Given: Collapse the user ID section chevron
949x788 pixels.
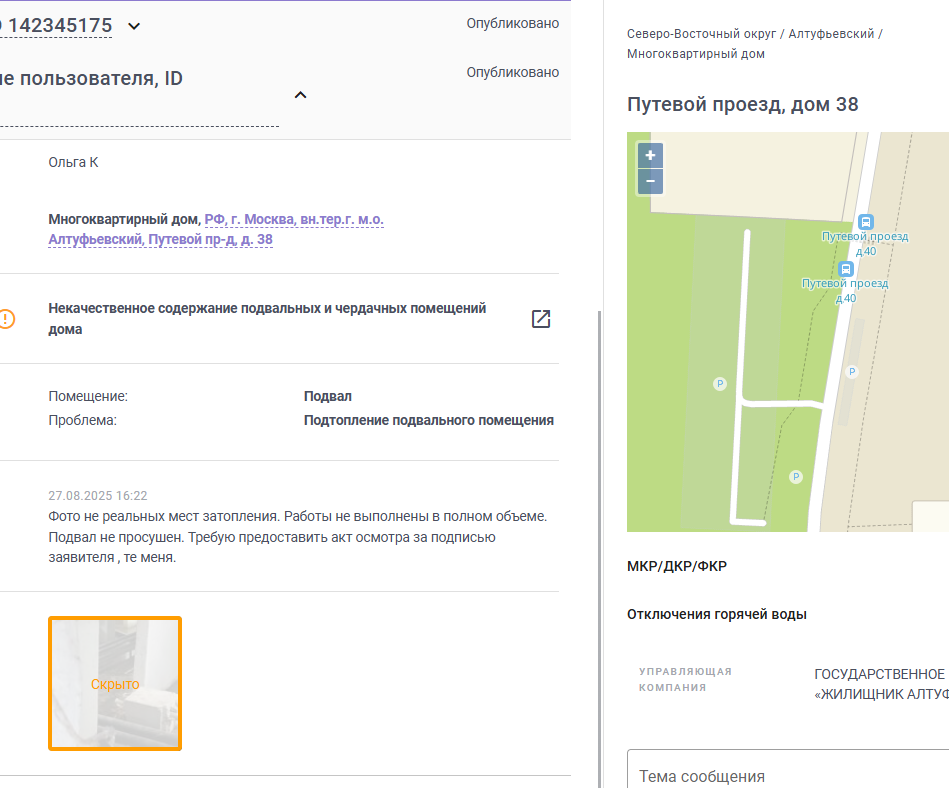Looking at the screenshot, I should click(x=300, y=95).
